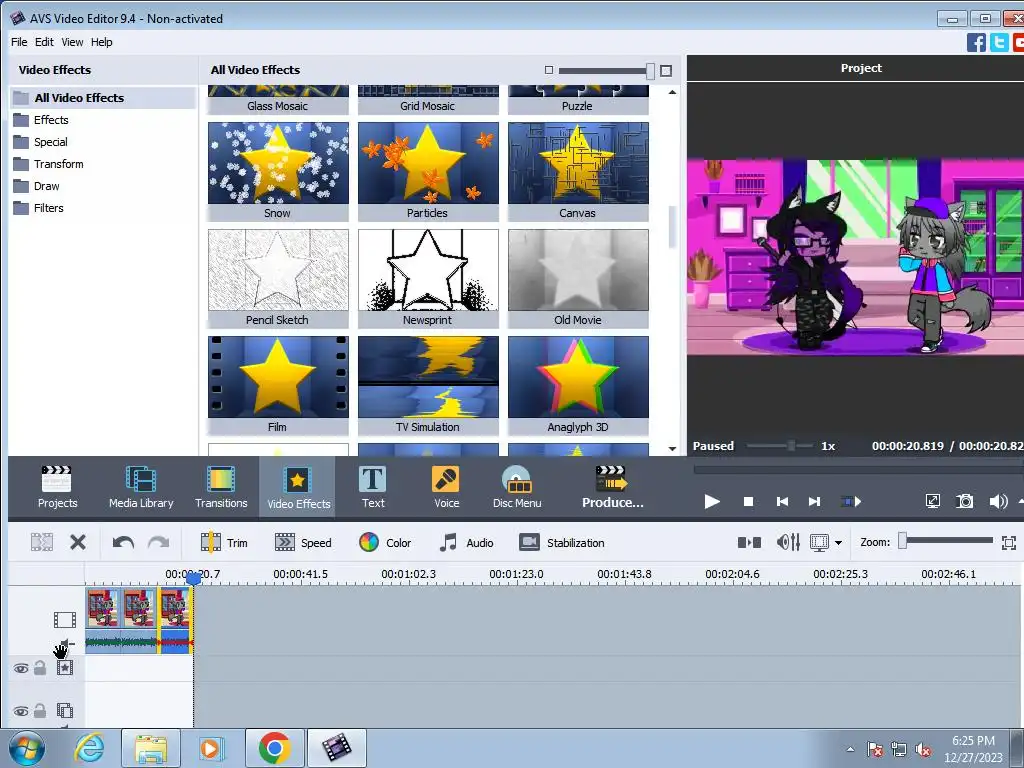Click the Speed button

click(x=303, y=543)
